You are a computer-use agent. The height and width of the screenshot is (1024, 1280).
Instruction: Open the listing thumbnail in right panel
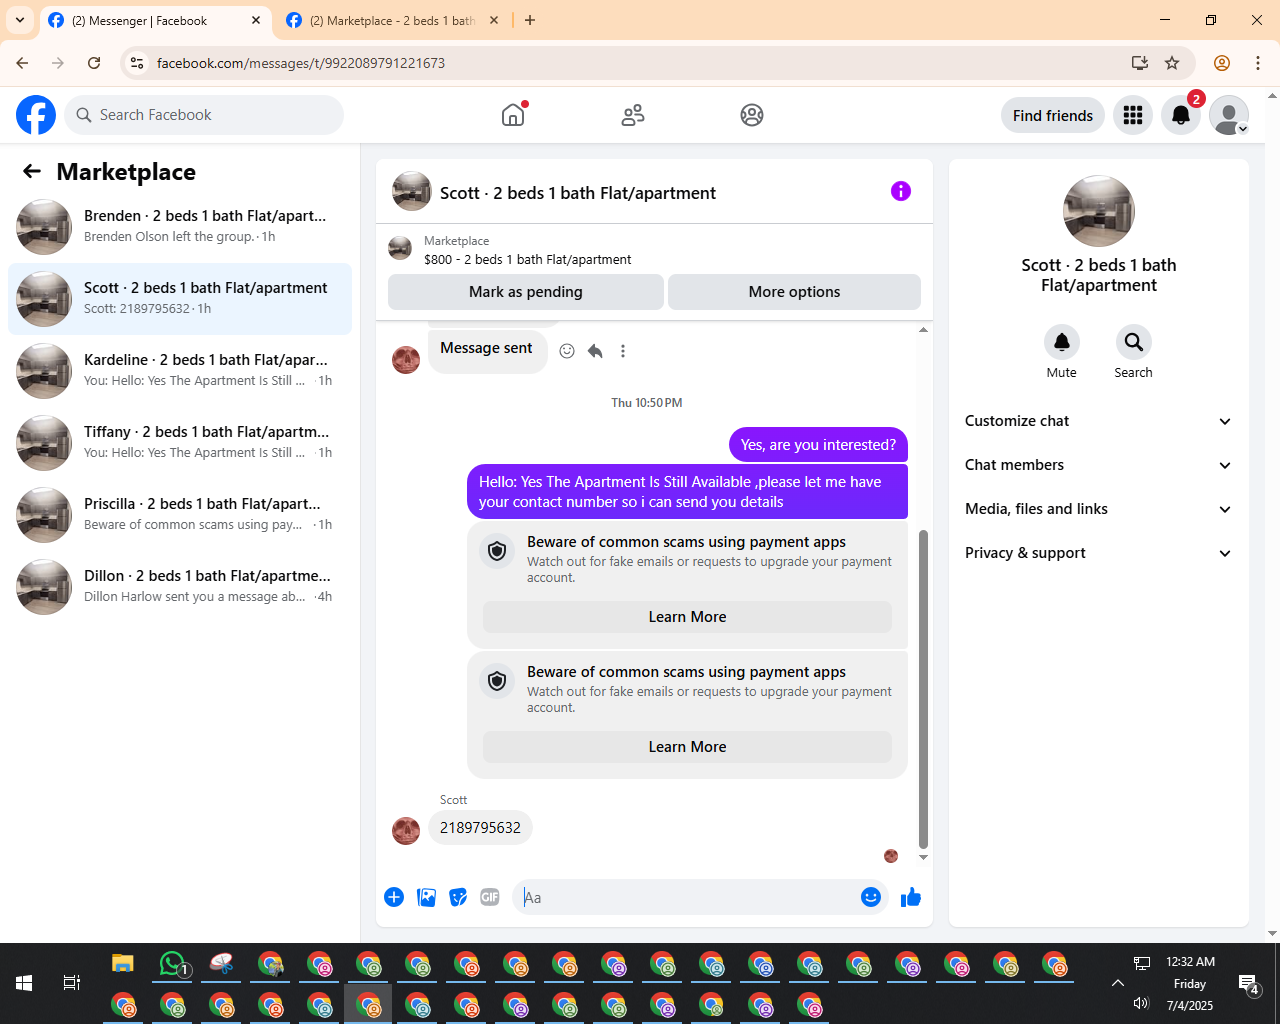point(1098,211)
